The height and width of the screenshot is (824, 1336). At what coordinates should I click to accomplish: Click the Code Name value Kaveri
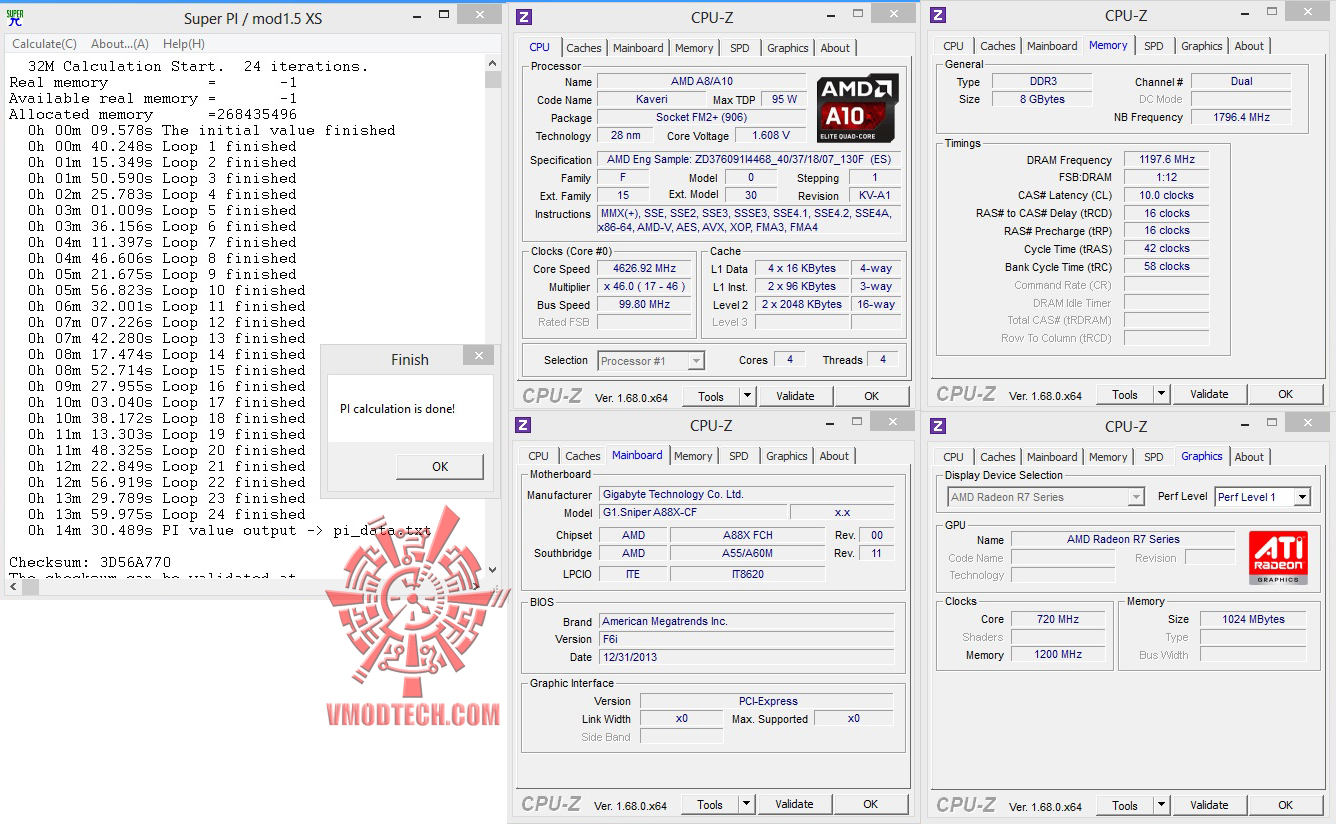[x=652, y=100]
